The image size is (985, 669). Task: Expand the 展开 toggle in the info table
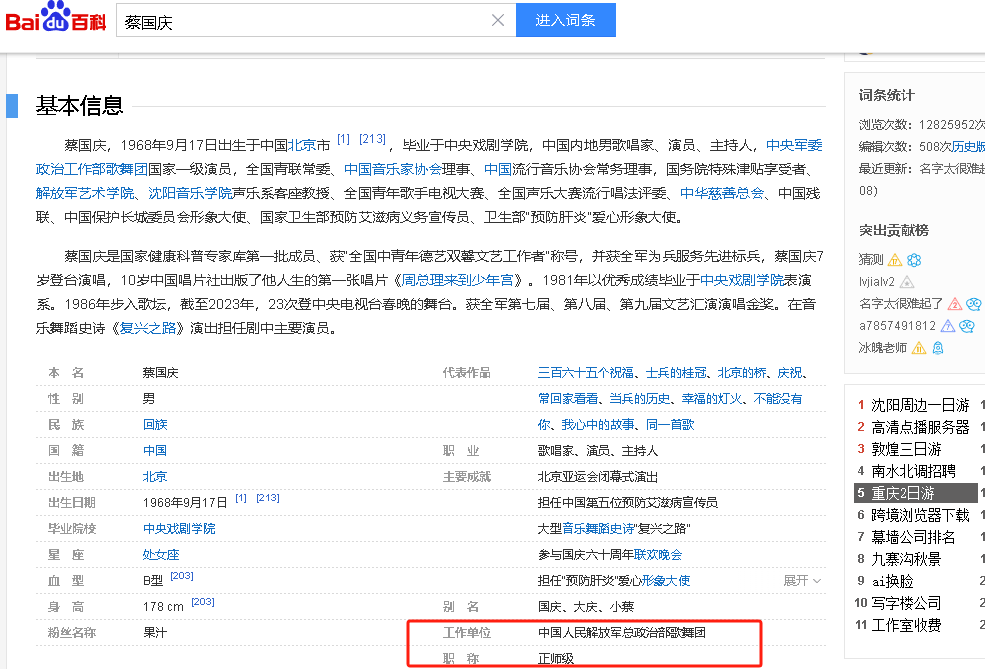802,580
